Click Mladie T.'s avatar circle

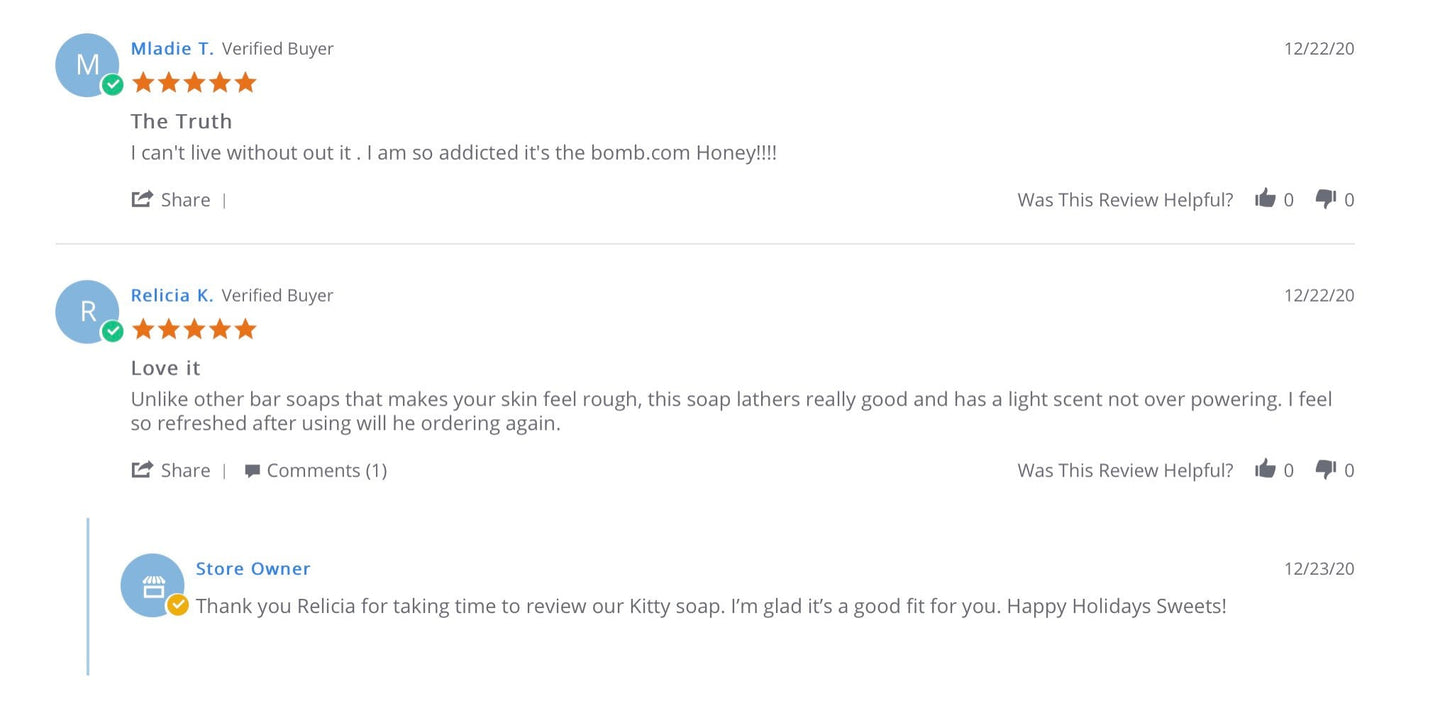(87, 65)
